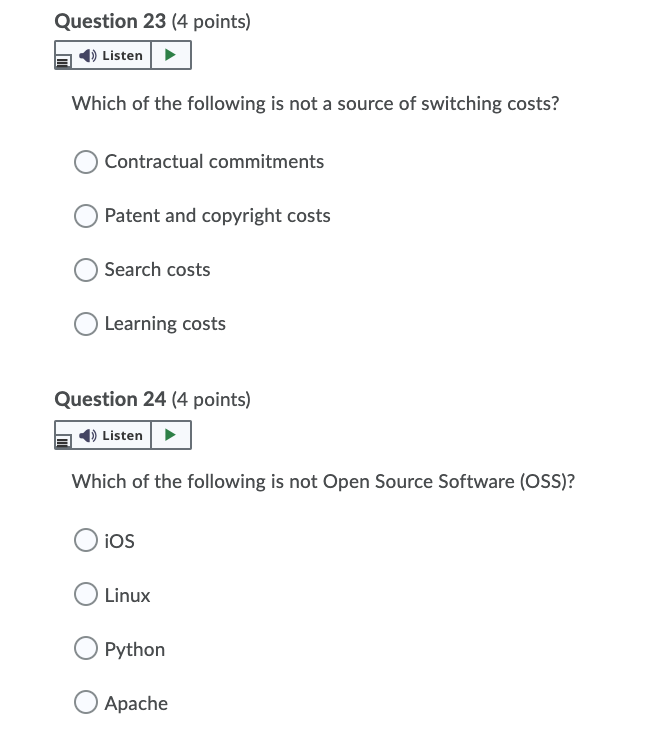Screen dimensions: 660x746
Task: Click the Question 23 heading
Action: pos(96,21)
